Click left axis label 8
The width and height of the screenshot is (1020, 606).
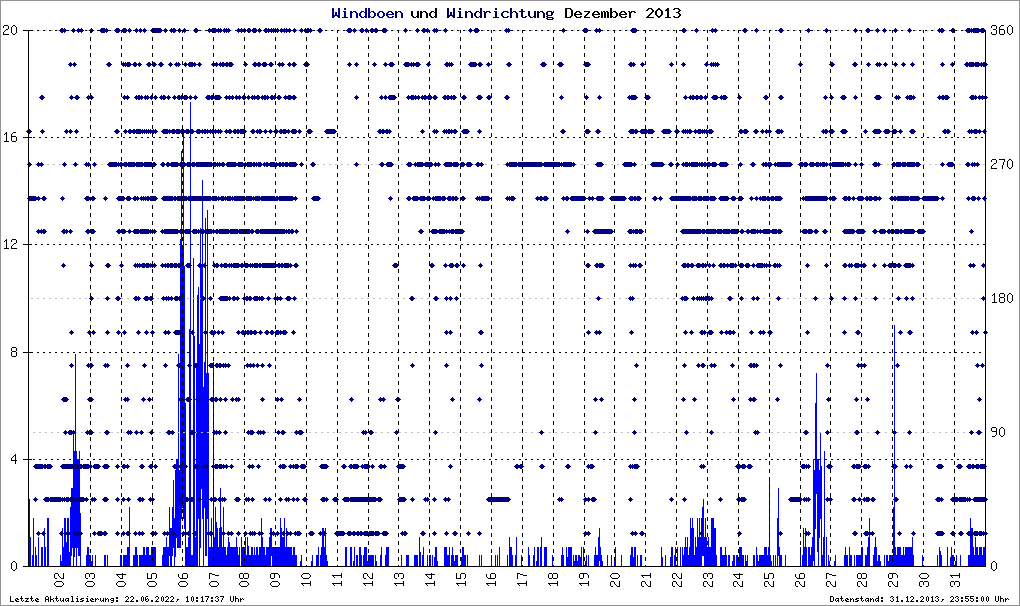tap(13, 352)
